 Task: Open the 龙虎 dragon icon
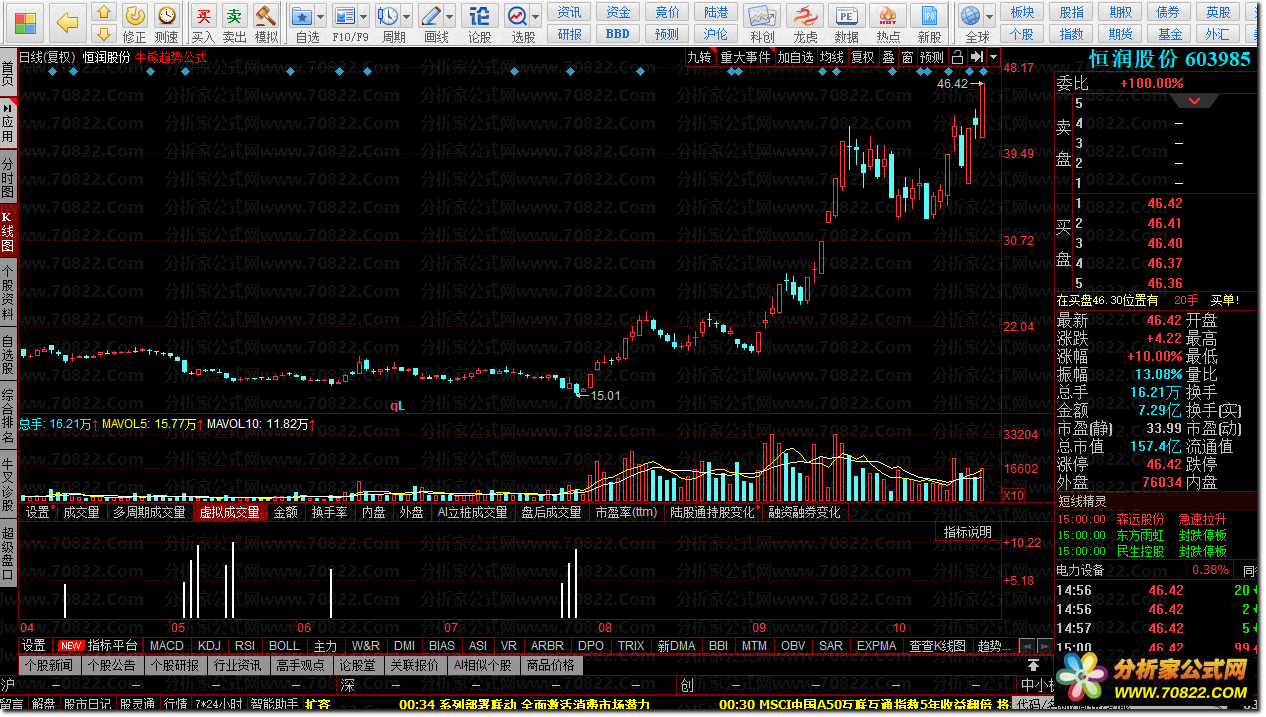(x=805, y=15)
